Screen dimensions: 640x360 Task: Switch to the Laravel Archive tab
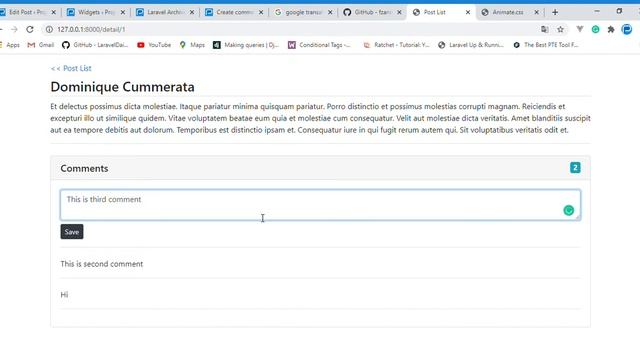pyautogui.click(x=165, y=12)
